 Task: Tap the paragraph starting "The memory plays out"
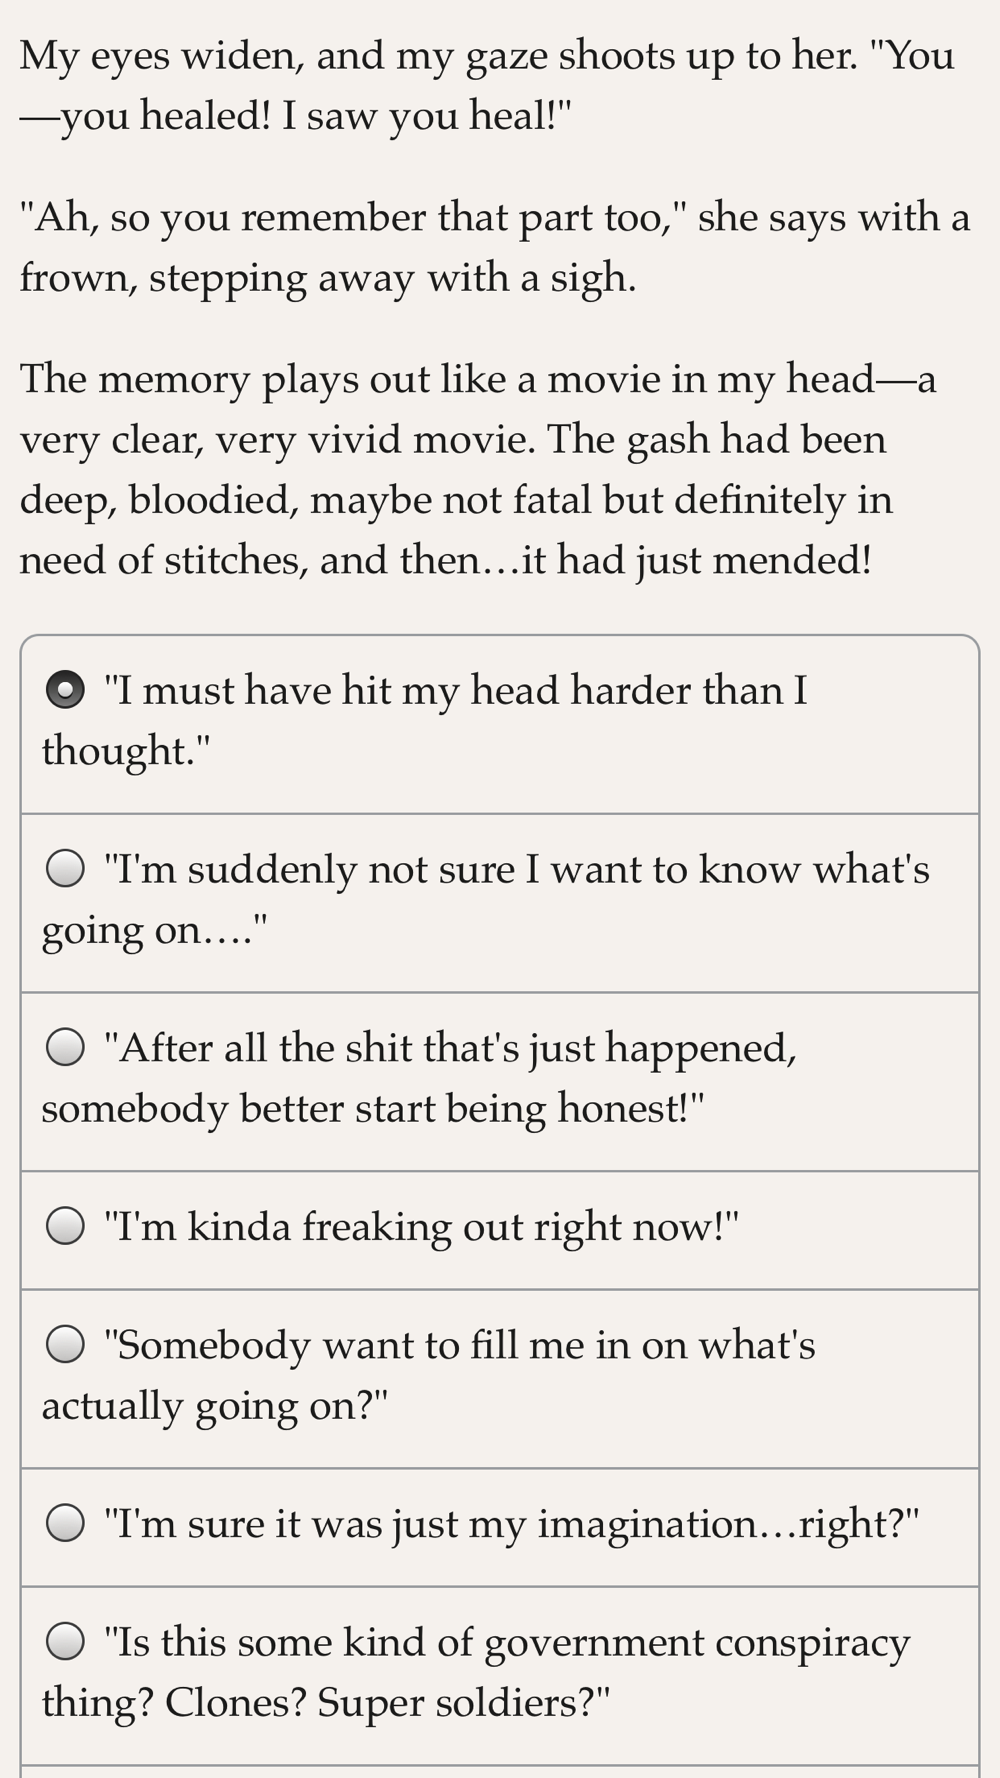click(x=478, y=470)
